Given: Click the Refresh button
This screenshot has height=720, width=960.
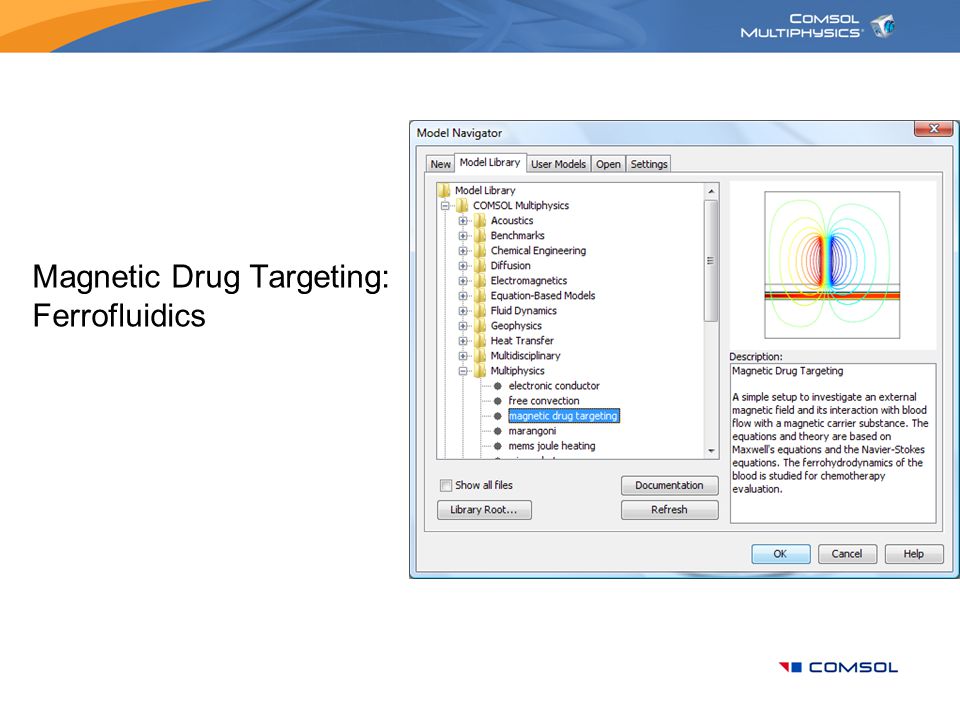Looking at the screenshot, I should click(669, 510).
